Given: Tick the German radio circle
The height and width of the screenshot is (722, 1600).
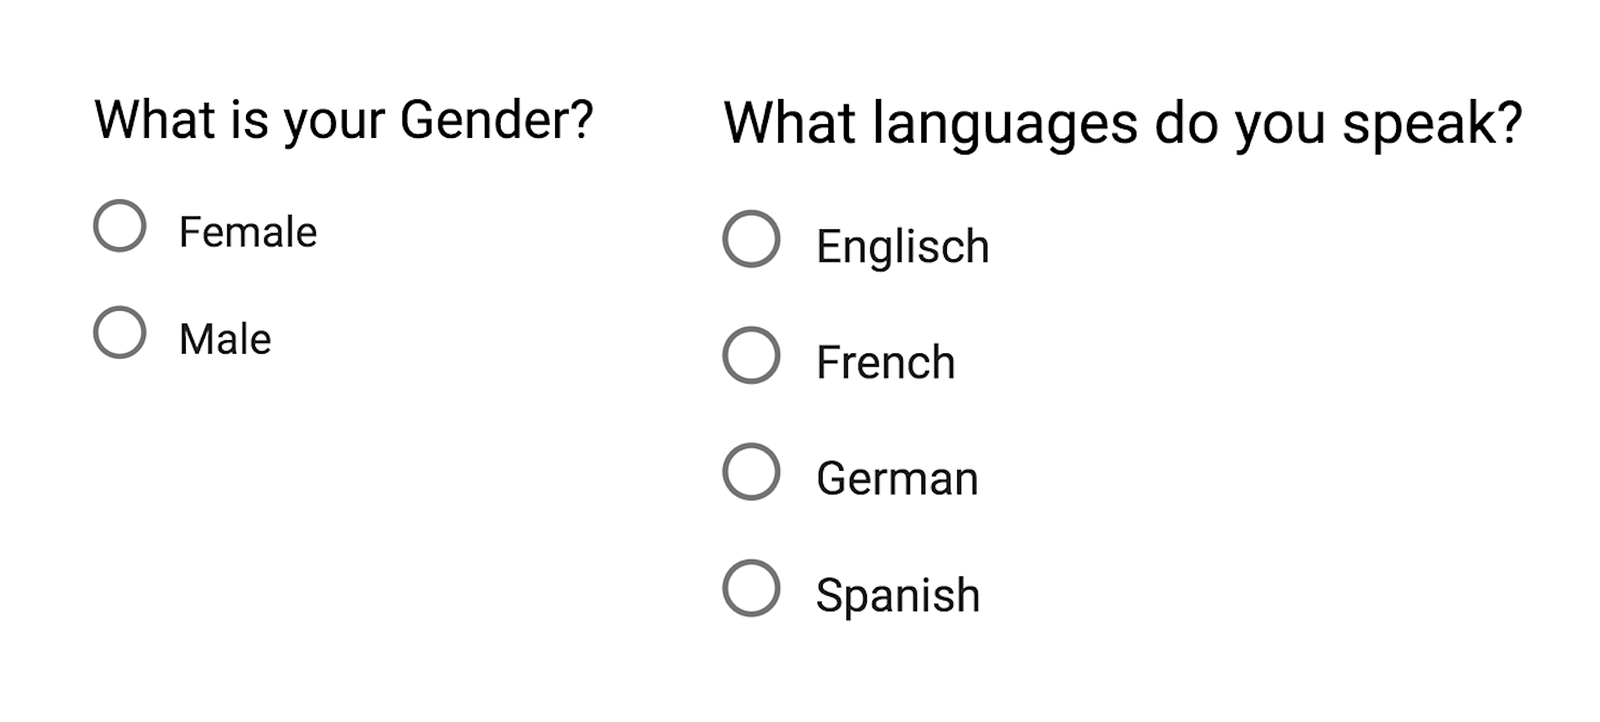Looking at the screenshot, I should point(751,472).
